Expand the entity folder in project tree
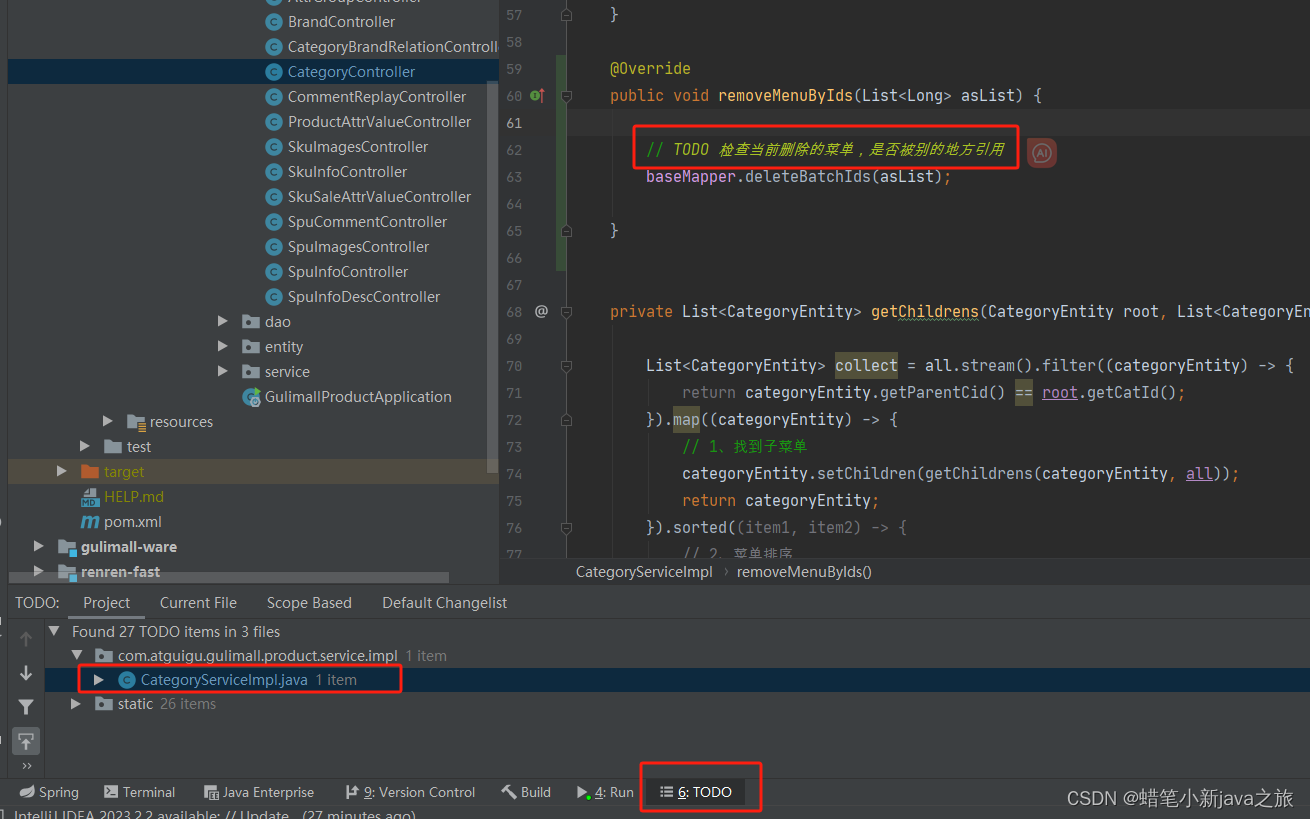This screenshot has width=1310, height=819. (223, 346)
